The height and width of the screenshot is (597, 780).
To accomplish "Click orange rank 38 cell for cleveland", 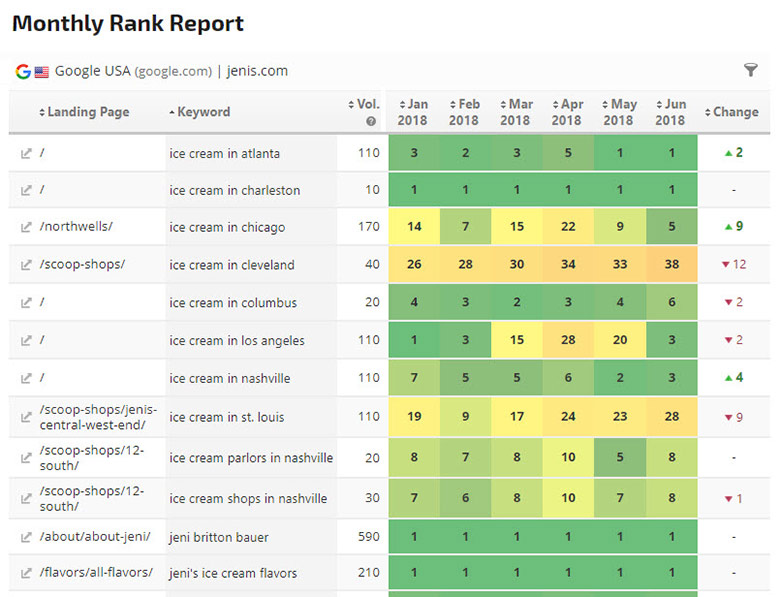I will pos(670,265).
